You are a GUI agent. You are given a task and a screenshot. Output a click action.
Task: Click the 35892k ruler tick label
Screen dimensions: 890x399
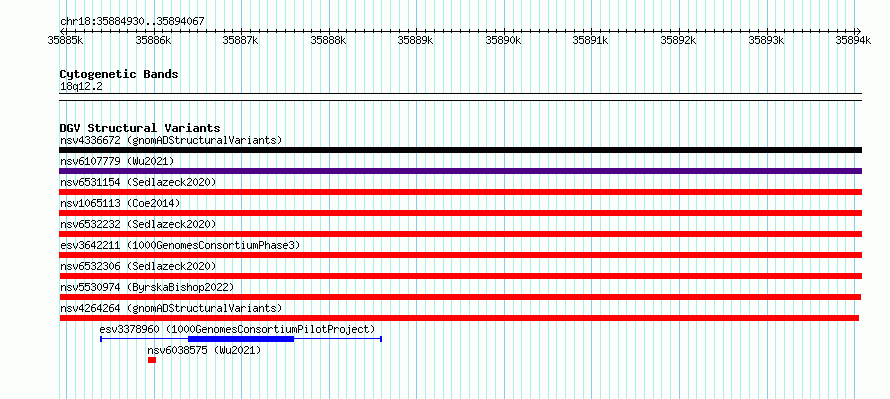[679, 40]
